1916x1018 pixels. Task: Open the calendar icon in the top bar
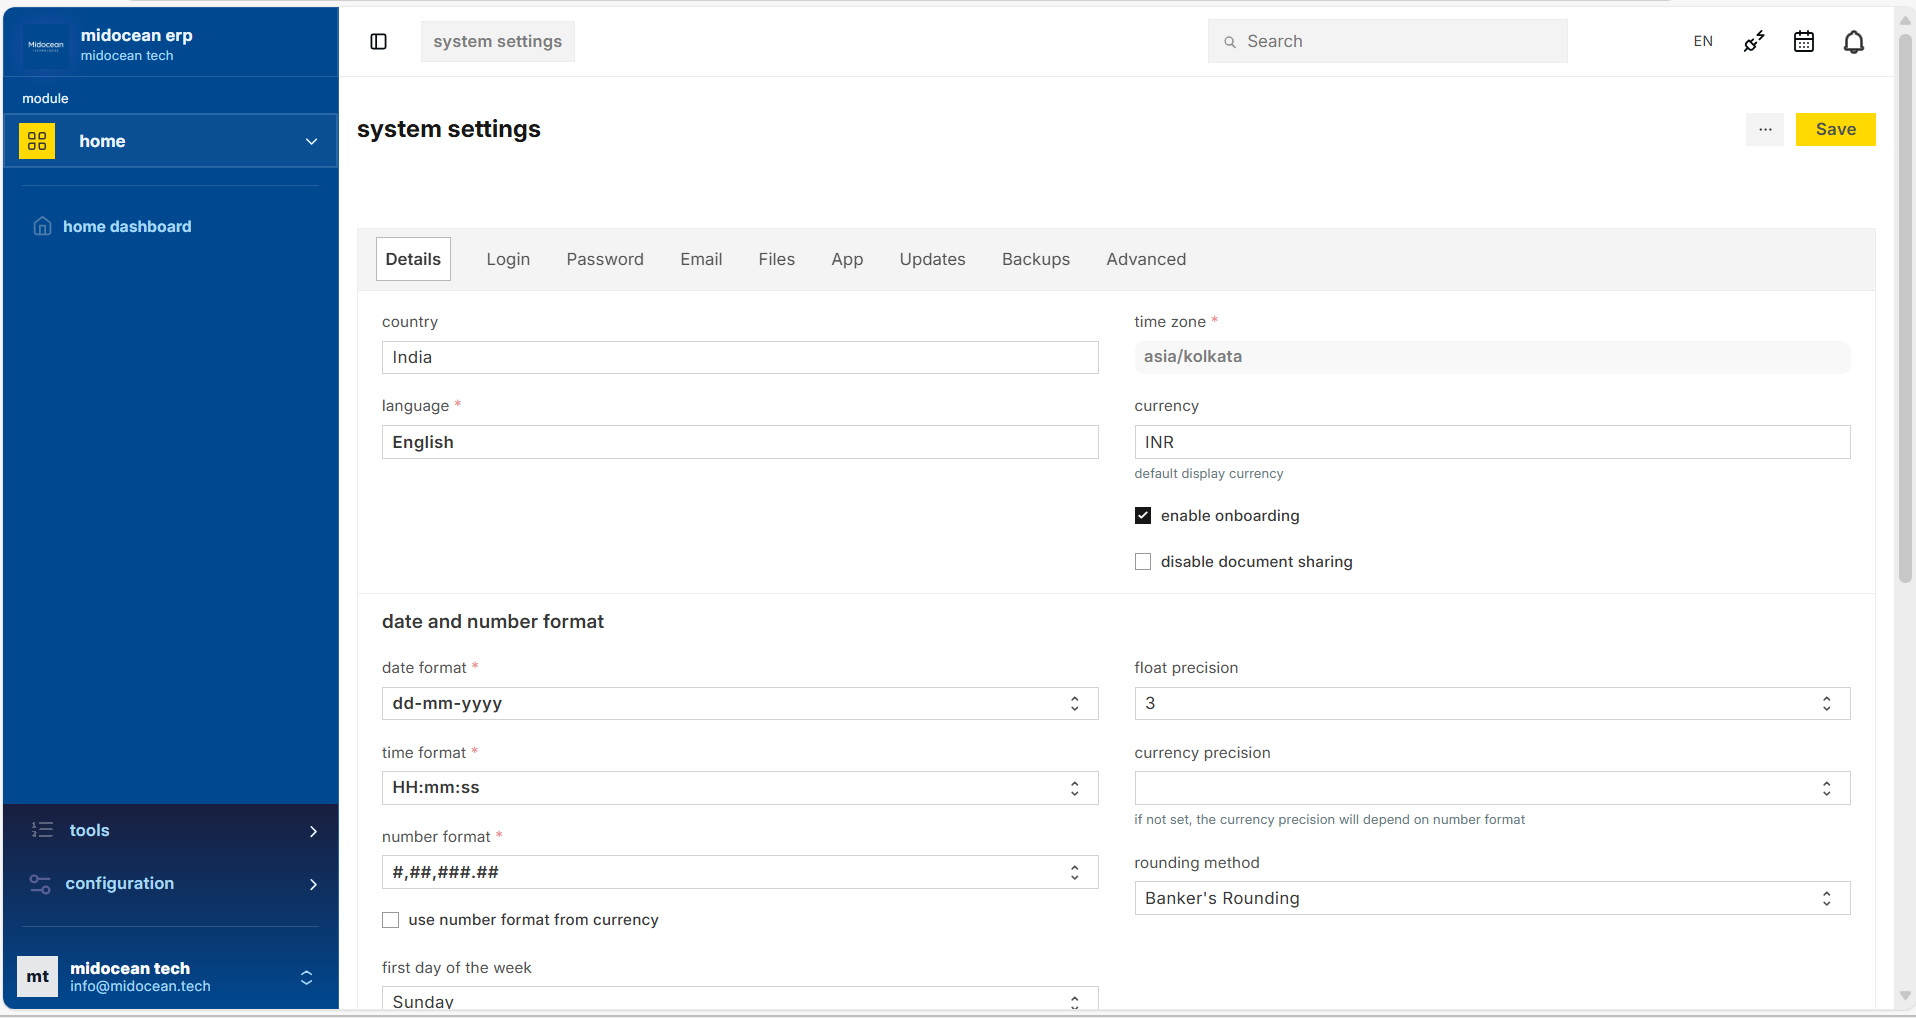1803,41
